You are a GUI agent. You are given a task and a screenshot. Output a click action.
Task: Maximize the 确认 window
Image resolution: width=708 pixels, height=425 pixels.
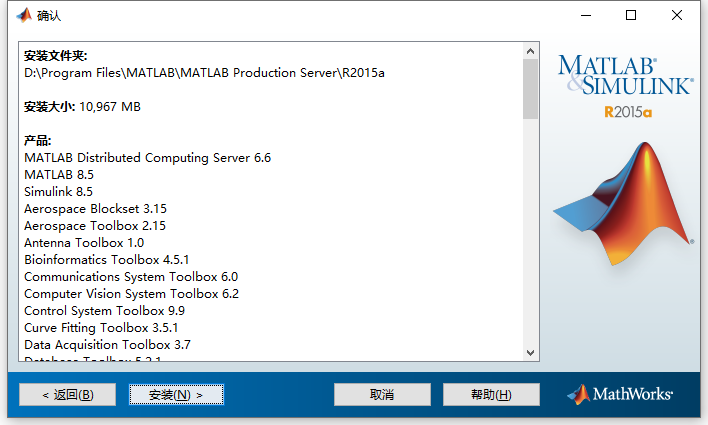(631, 15)
